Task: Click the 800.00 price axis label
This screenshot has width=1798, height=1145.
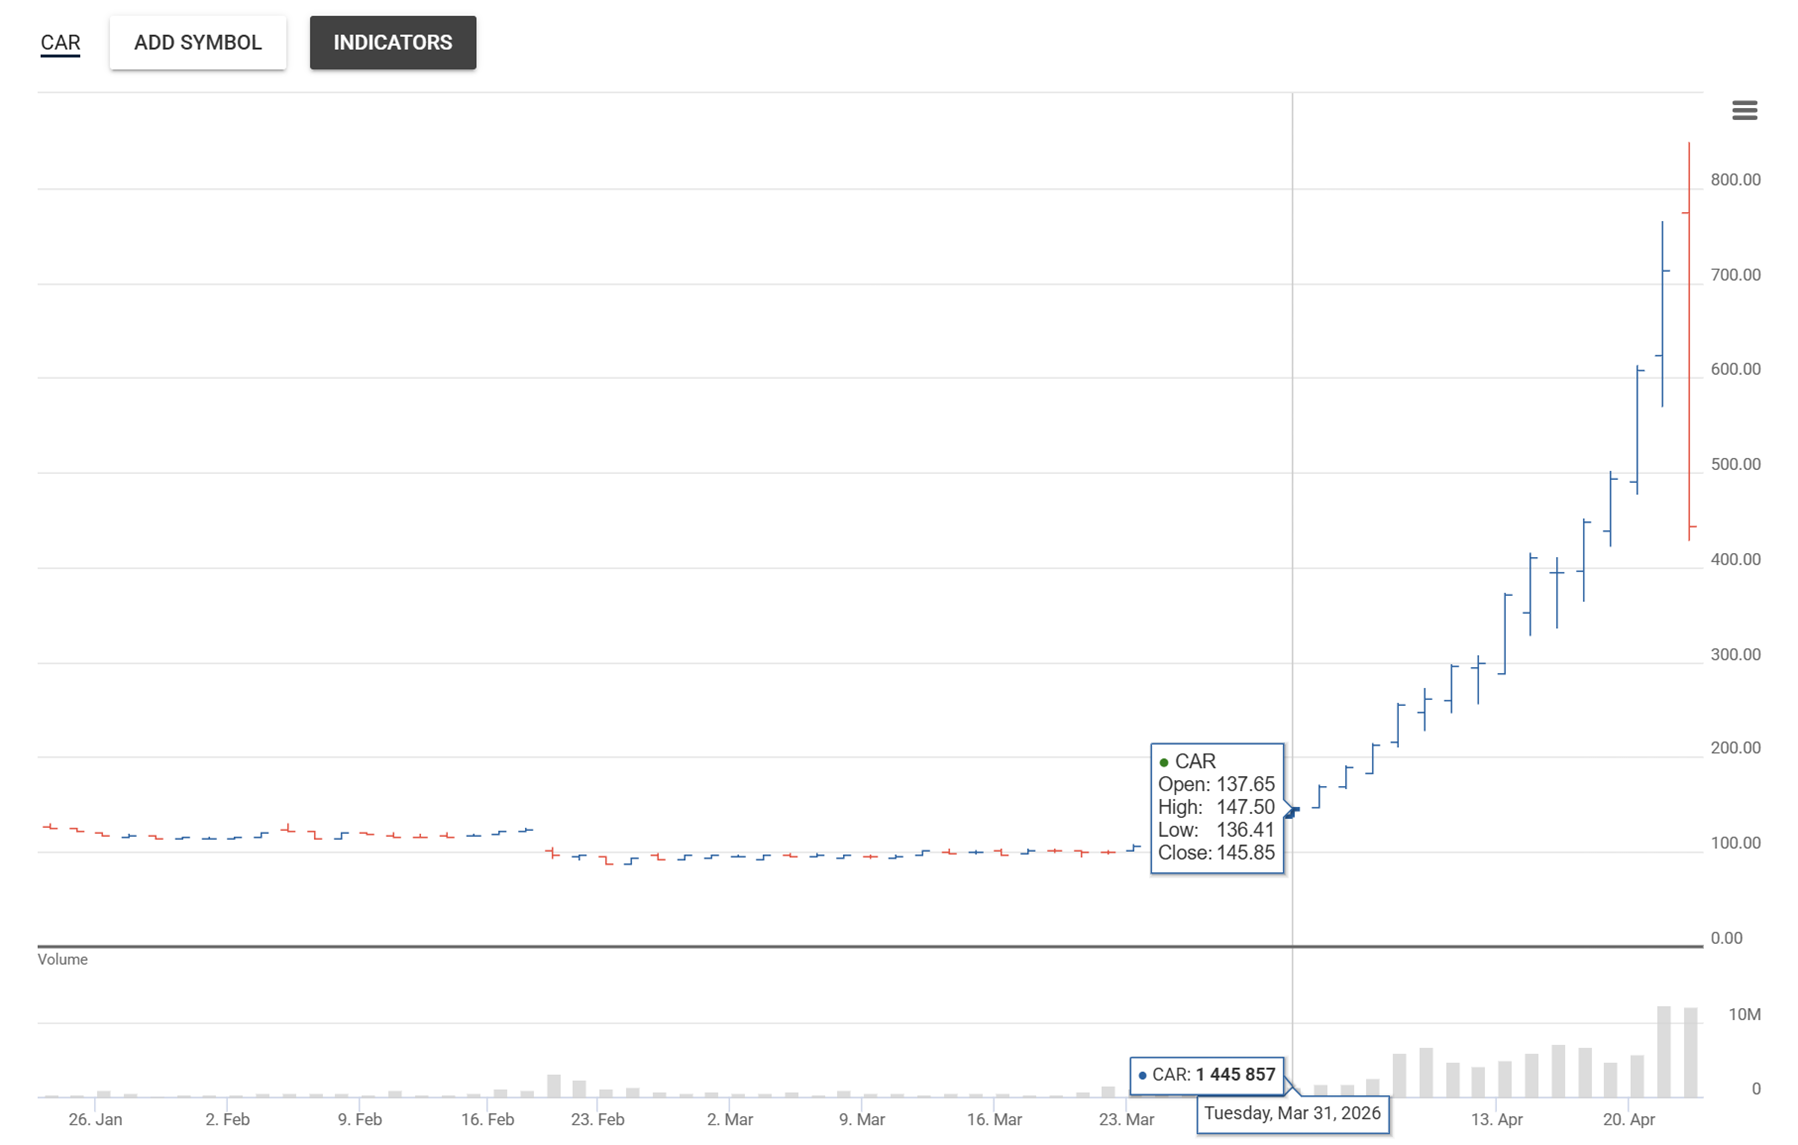Action: point(1735,180)
